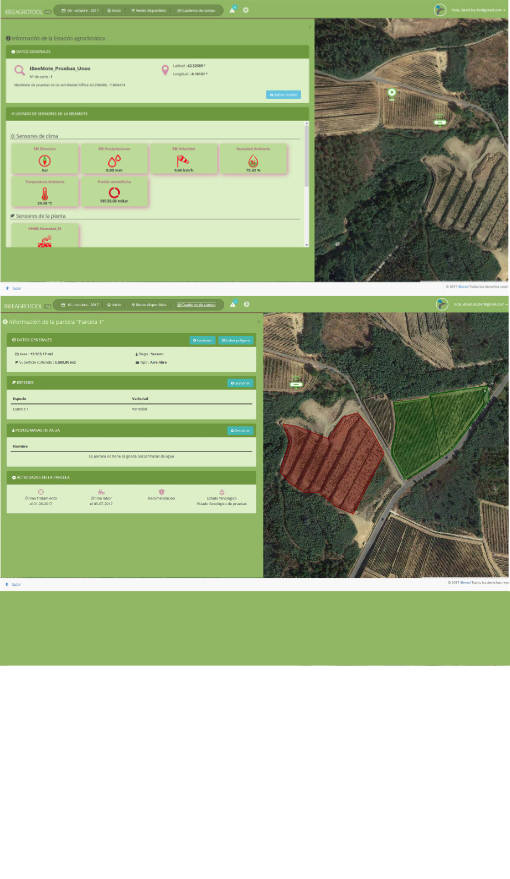510x879 pixels.
Task: Open Redes disponibles in top navbar
Action: point(149,10)
